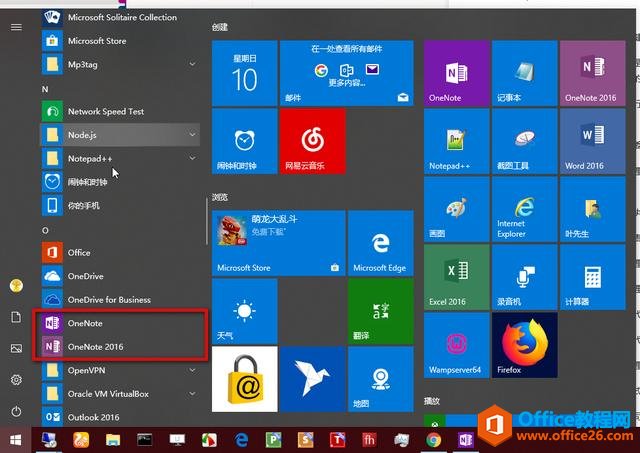This screenshot has width=640, height=453.
Task: Click the 浏览 tile group header
Action: tap(220, 198)
